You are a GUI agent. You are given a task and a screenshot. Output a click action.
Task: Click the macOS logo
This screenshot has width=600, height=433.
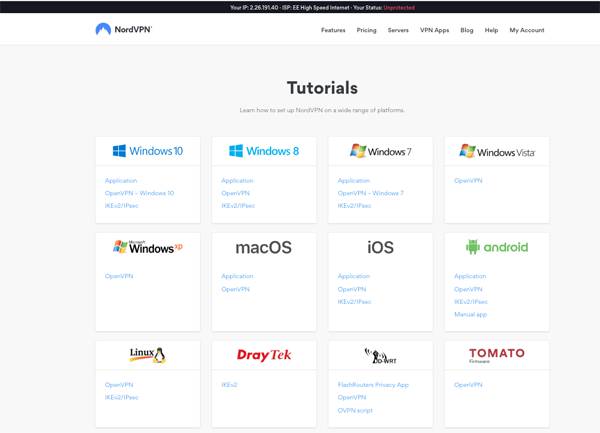264,247
